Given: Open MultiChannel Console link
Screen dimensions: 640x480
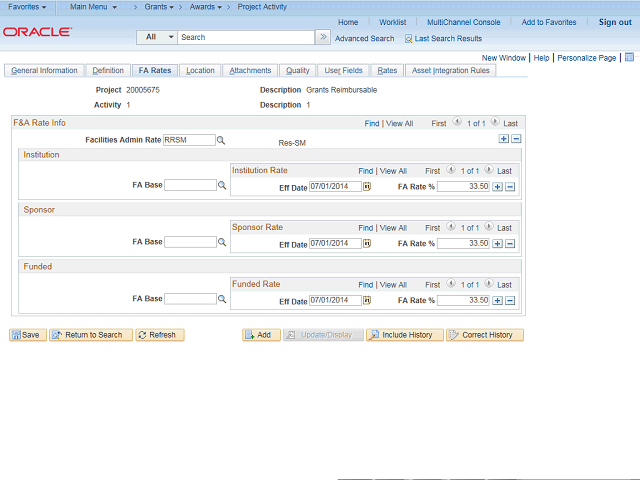Looking at the screenshot, I should tap(463, 22).
